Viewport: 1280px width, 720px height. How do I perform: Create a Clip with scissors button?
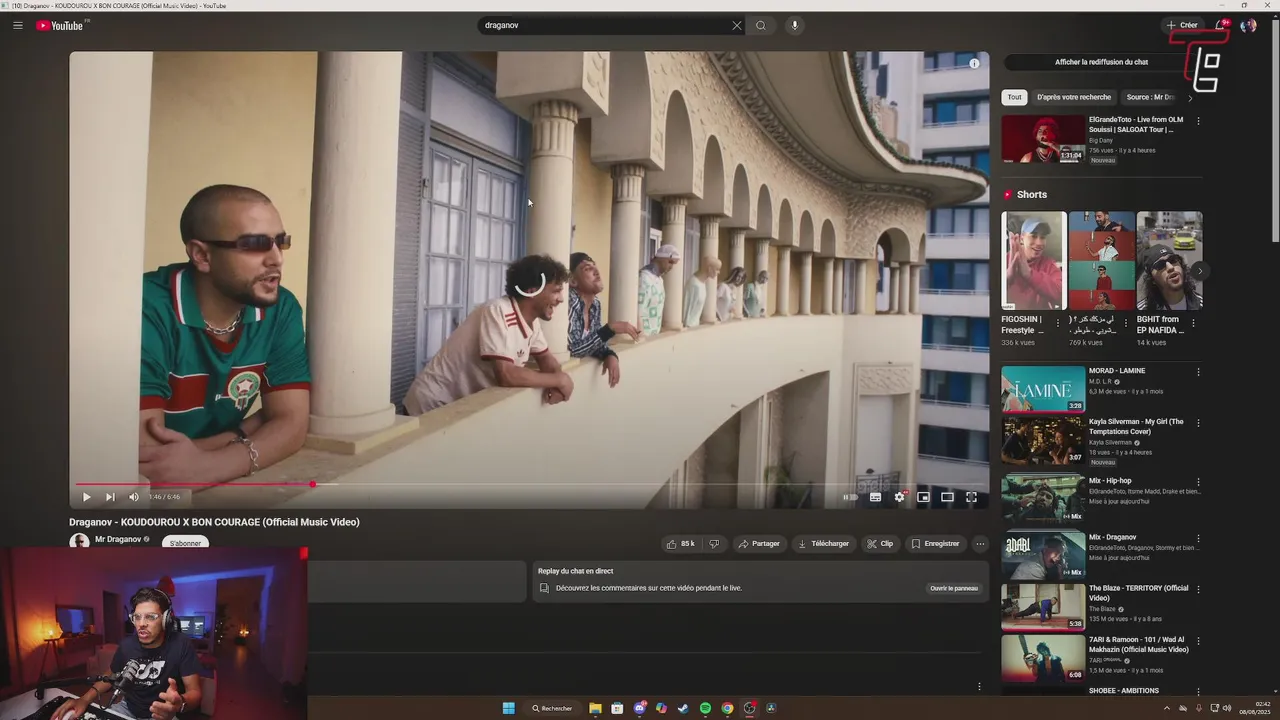click(880, 544)
